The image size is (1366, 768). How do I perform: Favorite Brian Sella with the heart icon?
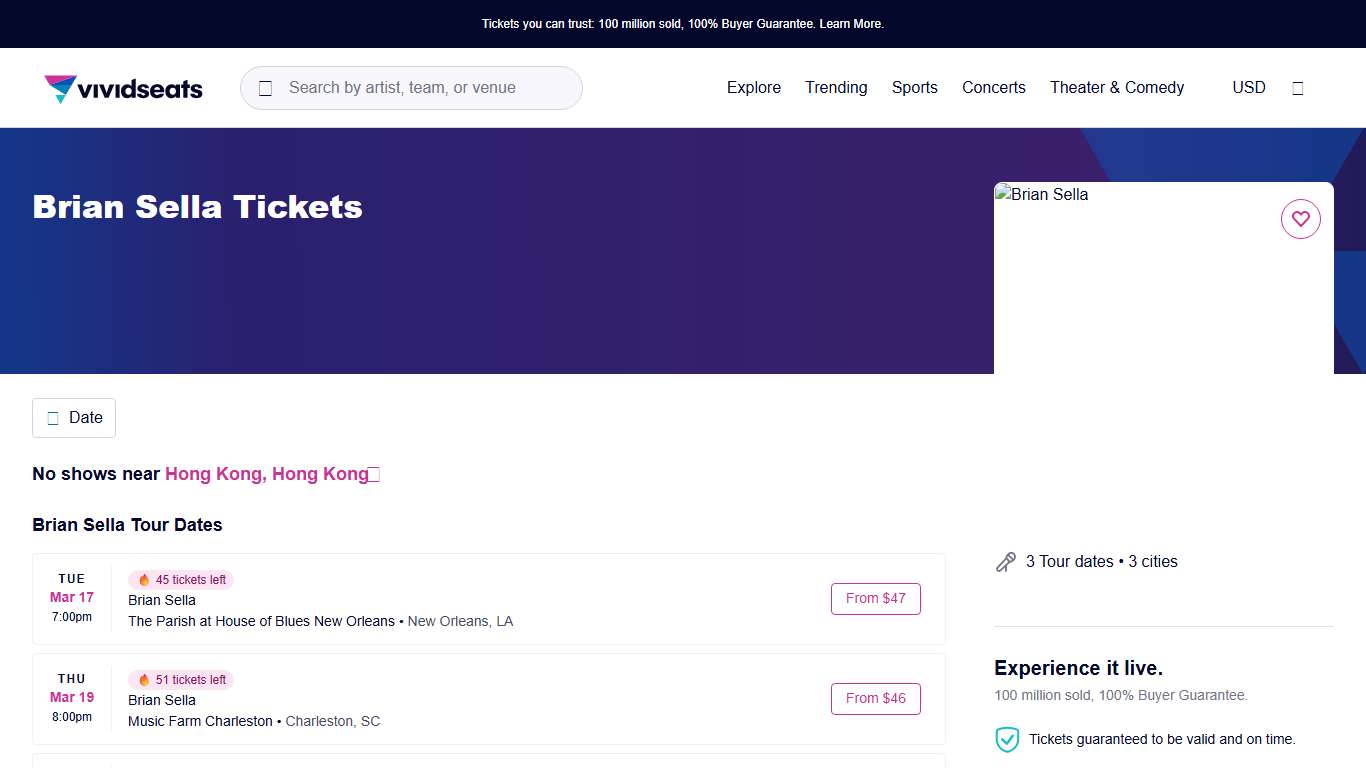pos(1300,219)
